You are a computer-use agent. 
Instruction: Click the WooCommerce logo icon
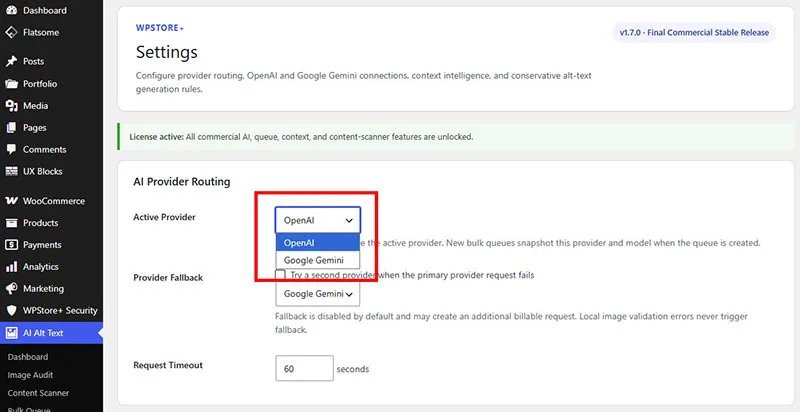click(x=11, y=201)
